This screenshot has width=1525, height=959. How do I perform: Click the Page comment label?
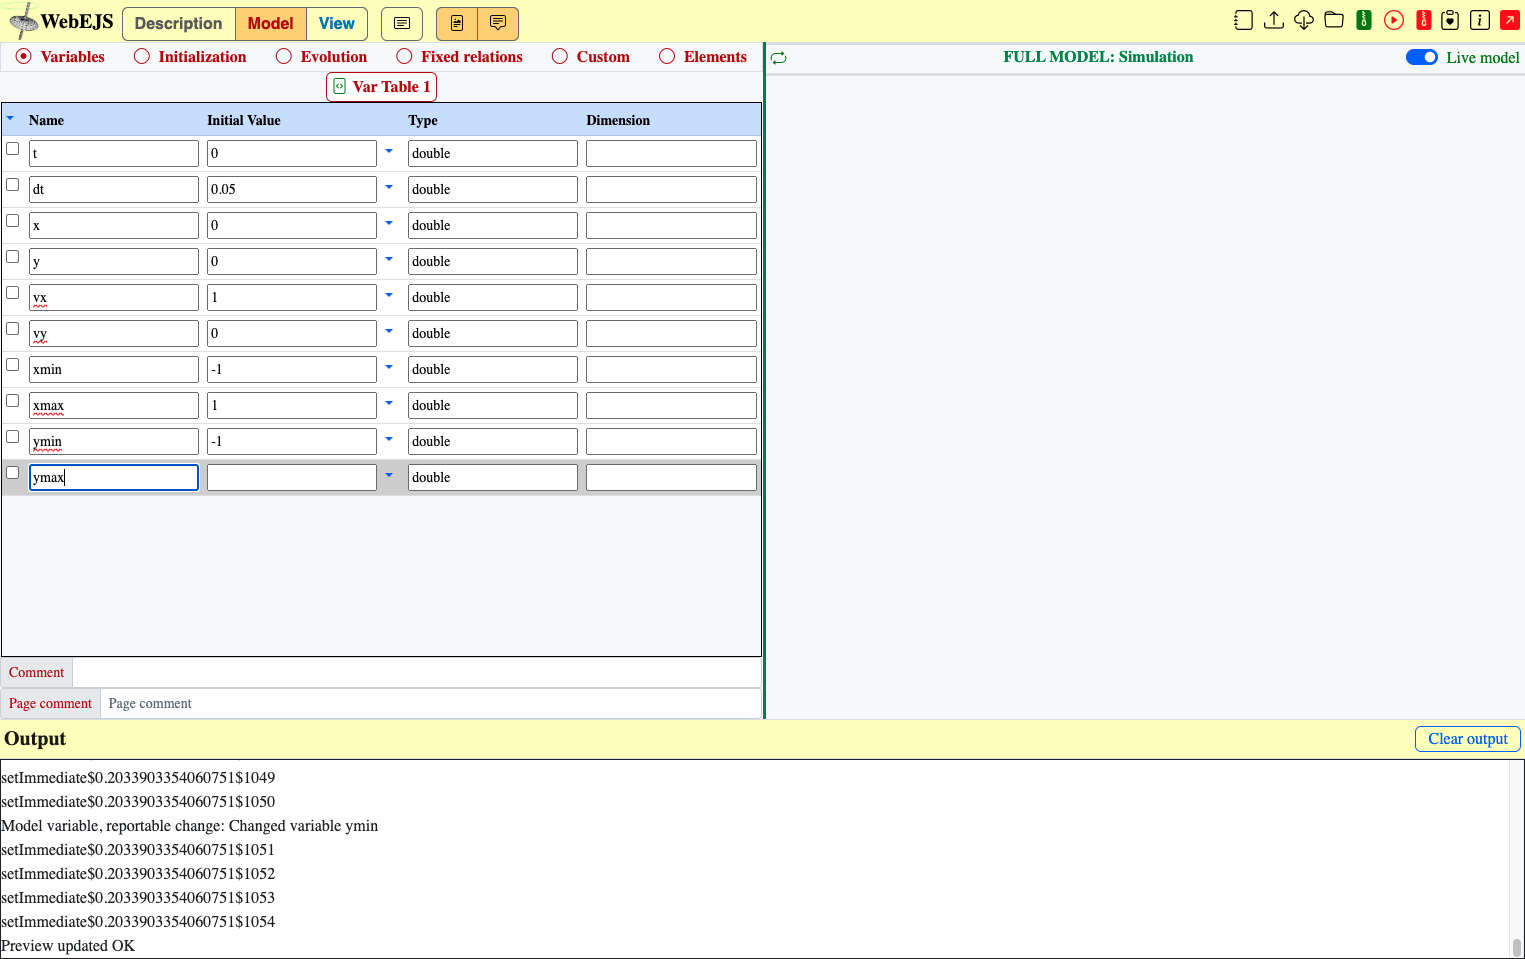pyautogui.click(x=51, y=704)
